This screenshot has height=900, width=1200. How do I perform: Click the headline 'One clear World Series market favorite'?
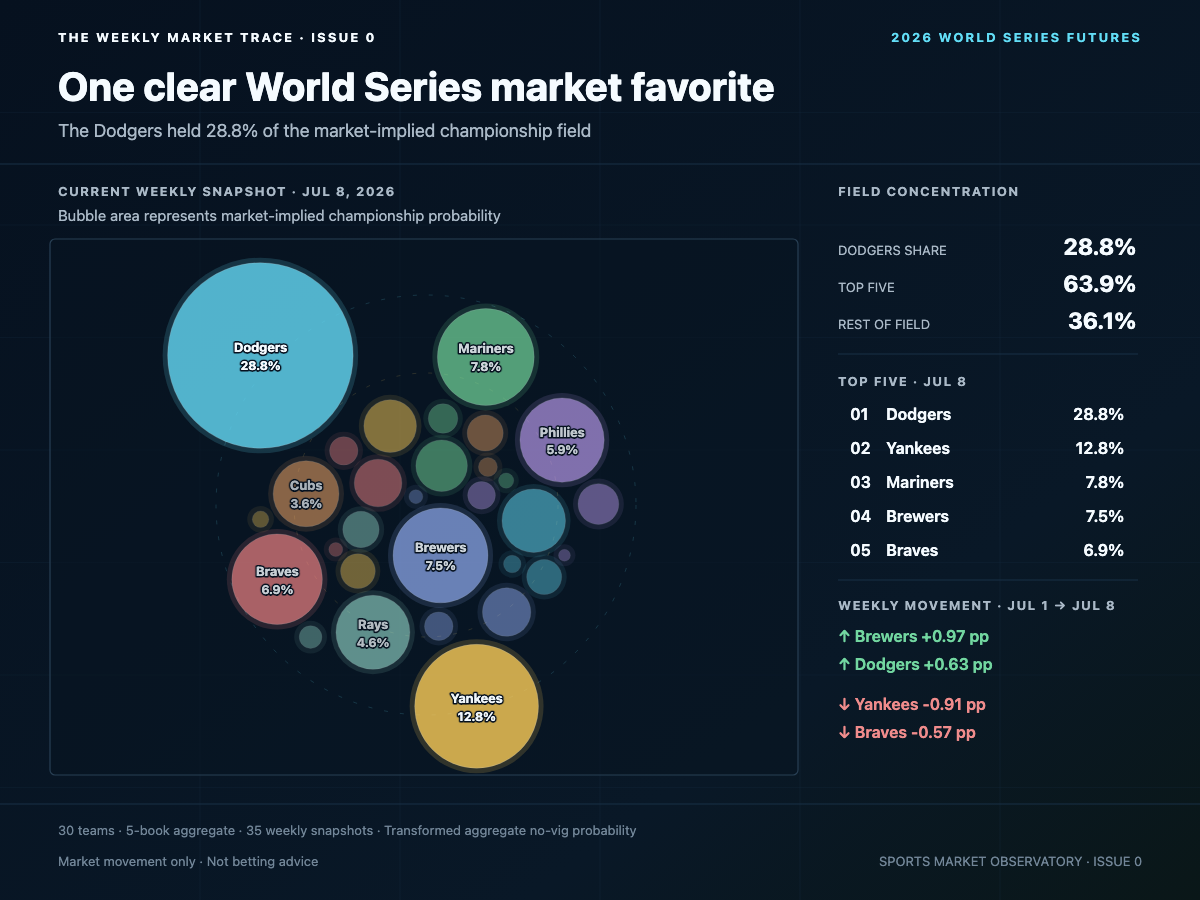416,88
